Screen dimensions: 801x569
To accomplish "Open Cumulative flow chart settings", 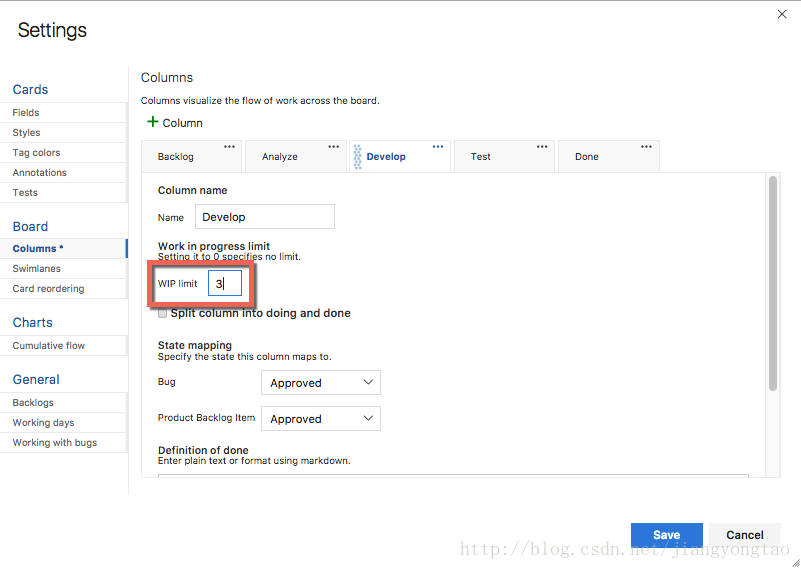I will (63, 346).
